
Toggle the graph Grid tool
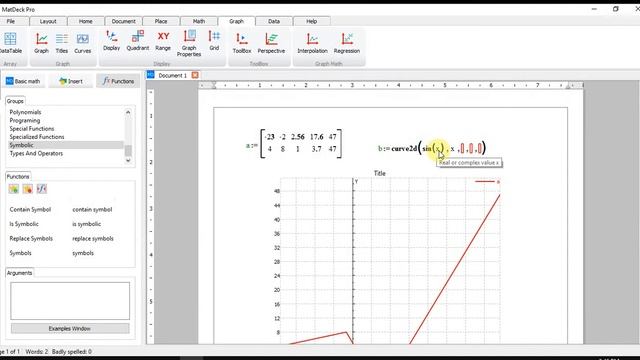pyautogui.click(x=214, y=41)
